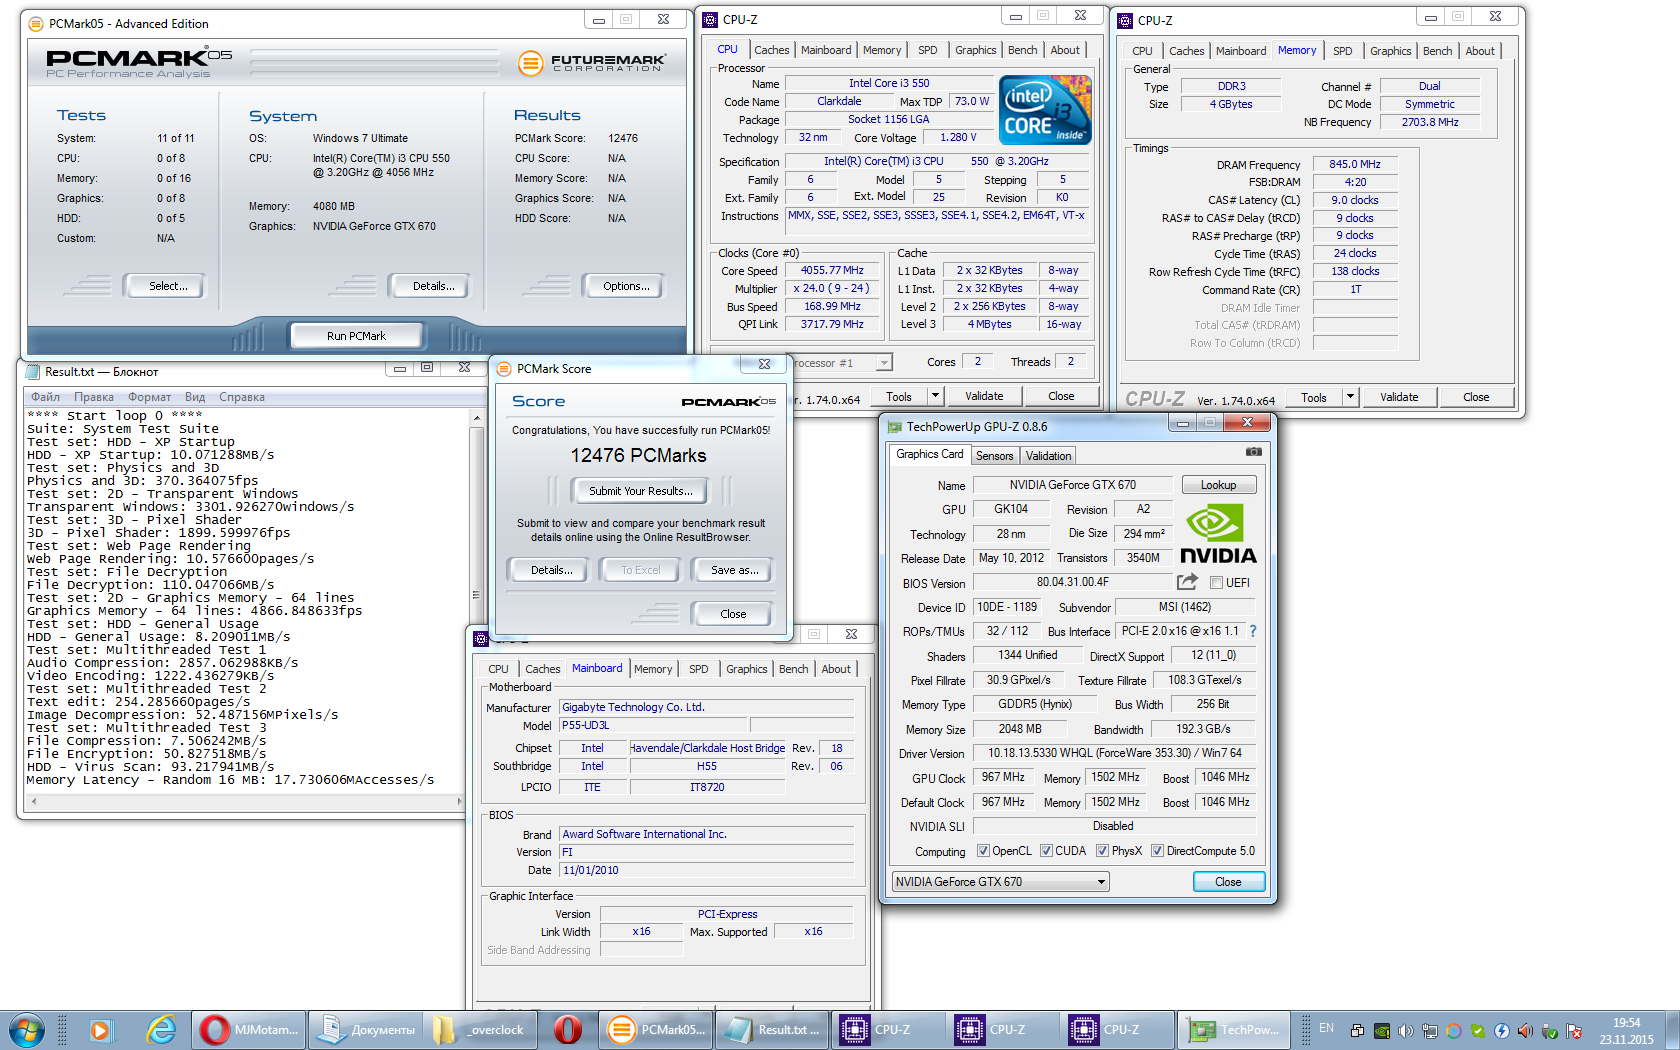This screenshot has width=1680, height=1050.
Task: Click Close button in GPU-Z window
Action: [x=1228, y=882]
